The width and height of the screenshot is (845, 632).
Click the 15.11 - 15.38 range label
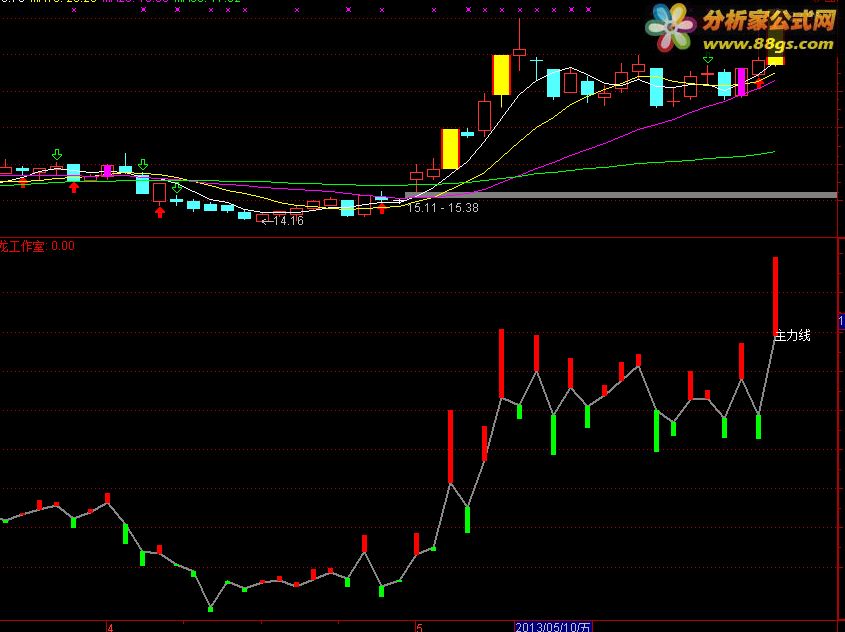[443, 207]
